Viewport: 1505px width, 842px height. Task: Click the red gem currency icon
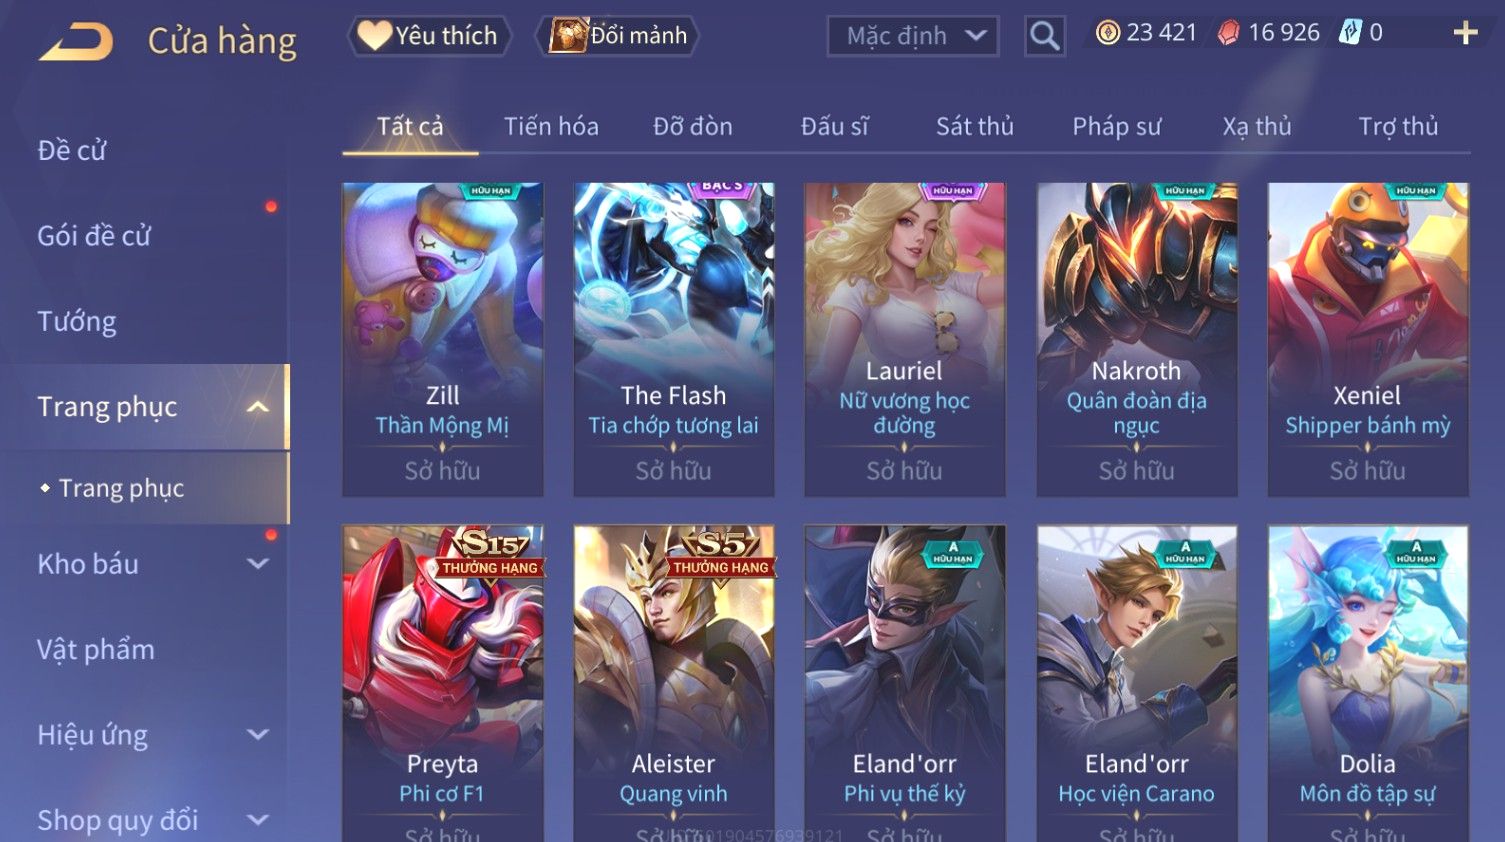point(1228,33)
